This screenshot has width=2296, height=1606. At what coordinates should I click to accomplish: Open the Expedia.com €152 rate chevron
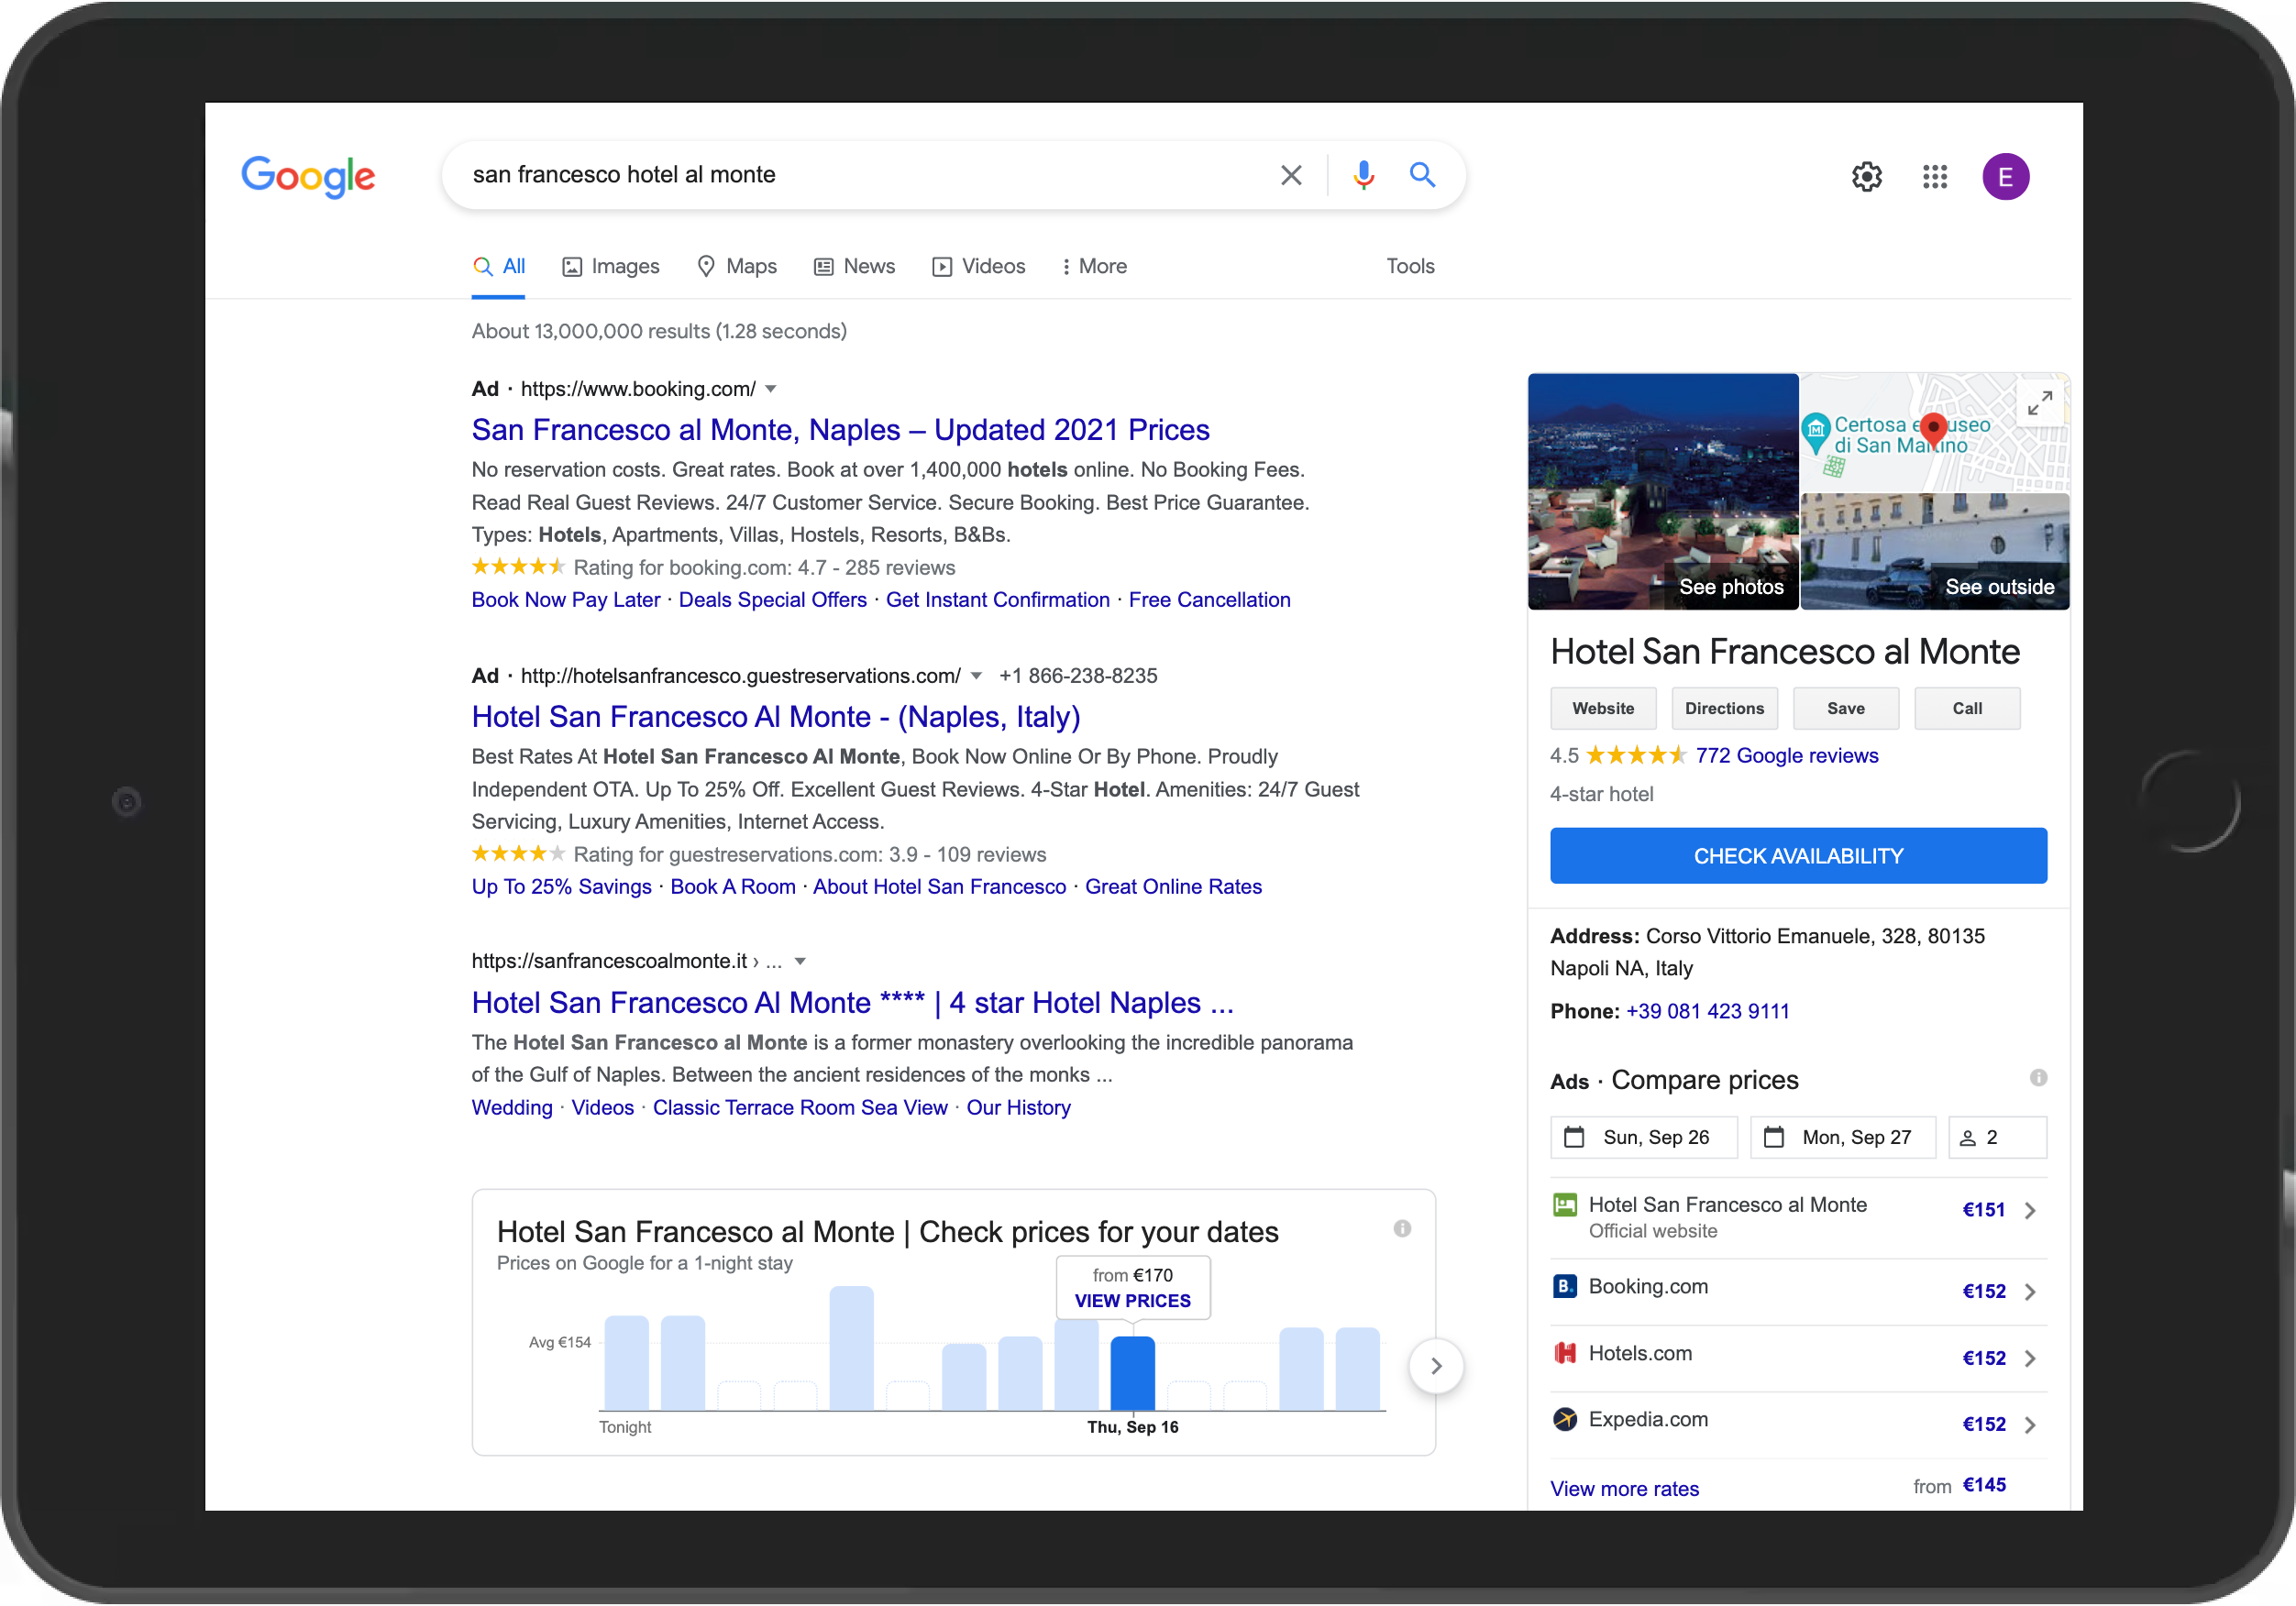[x=2029, y=1424]
